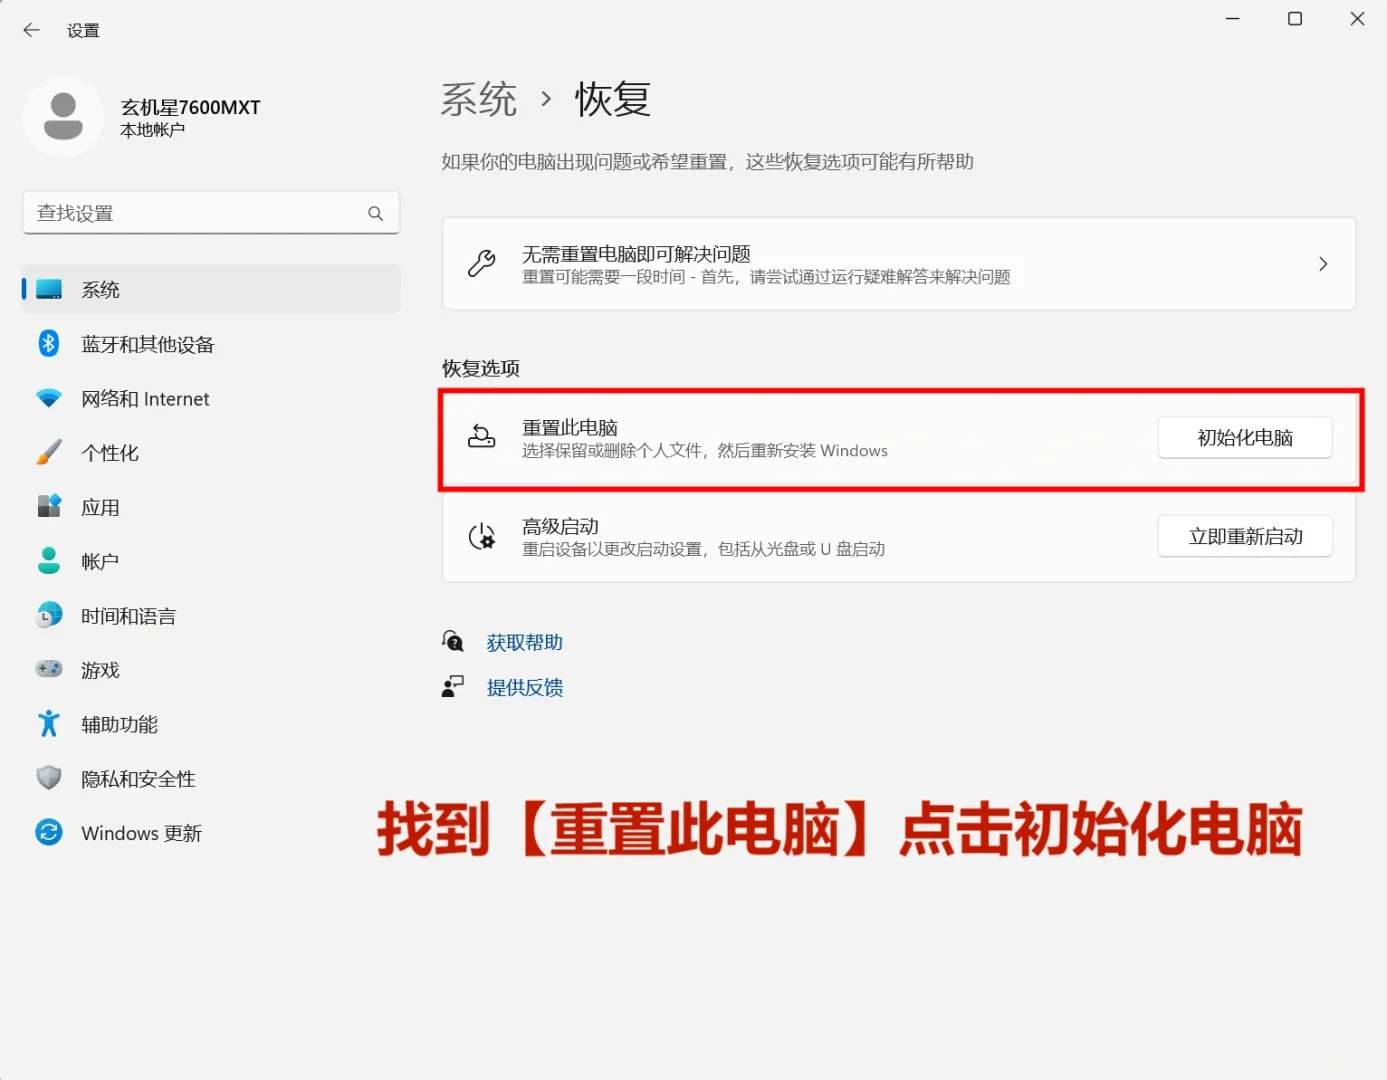
Task: Expand chevron on 无需重置电脑即可解决问题 card
Action: [x=1323, y=264]
